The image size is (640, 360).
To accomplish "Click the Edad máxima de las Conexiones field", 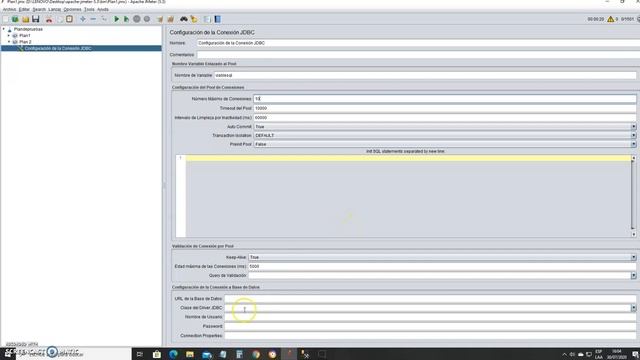I will [x=442, y=266].
